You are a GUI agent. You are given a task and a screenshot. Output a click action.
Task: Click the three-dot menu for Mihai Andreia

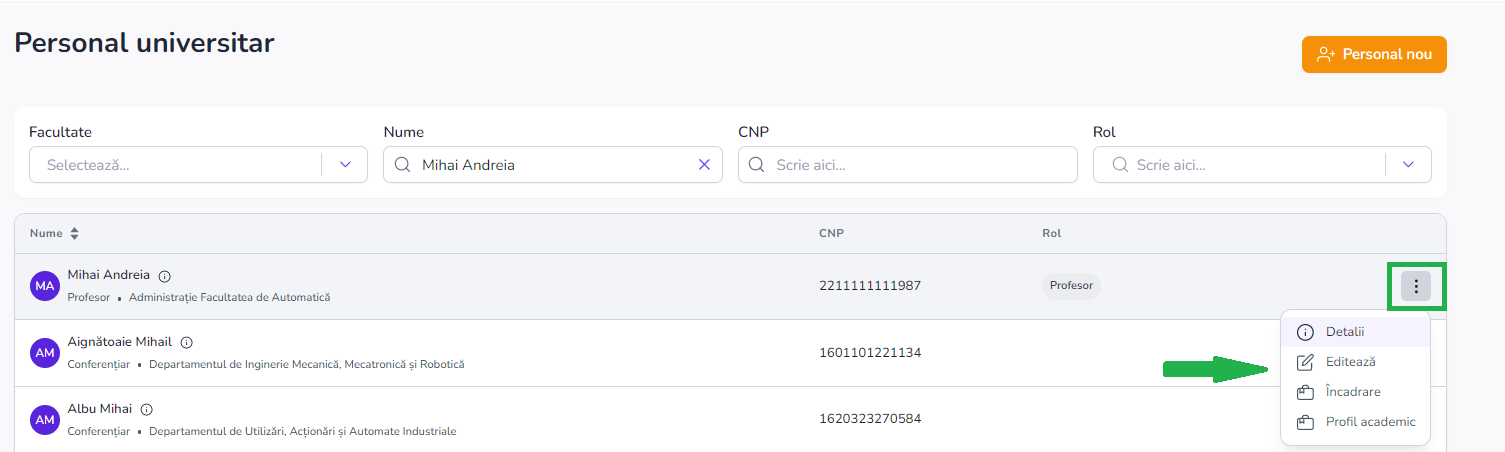pyautogui.click(x=1415, y=287)
